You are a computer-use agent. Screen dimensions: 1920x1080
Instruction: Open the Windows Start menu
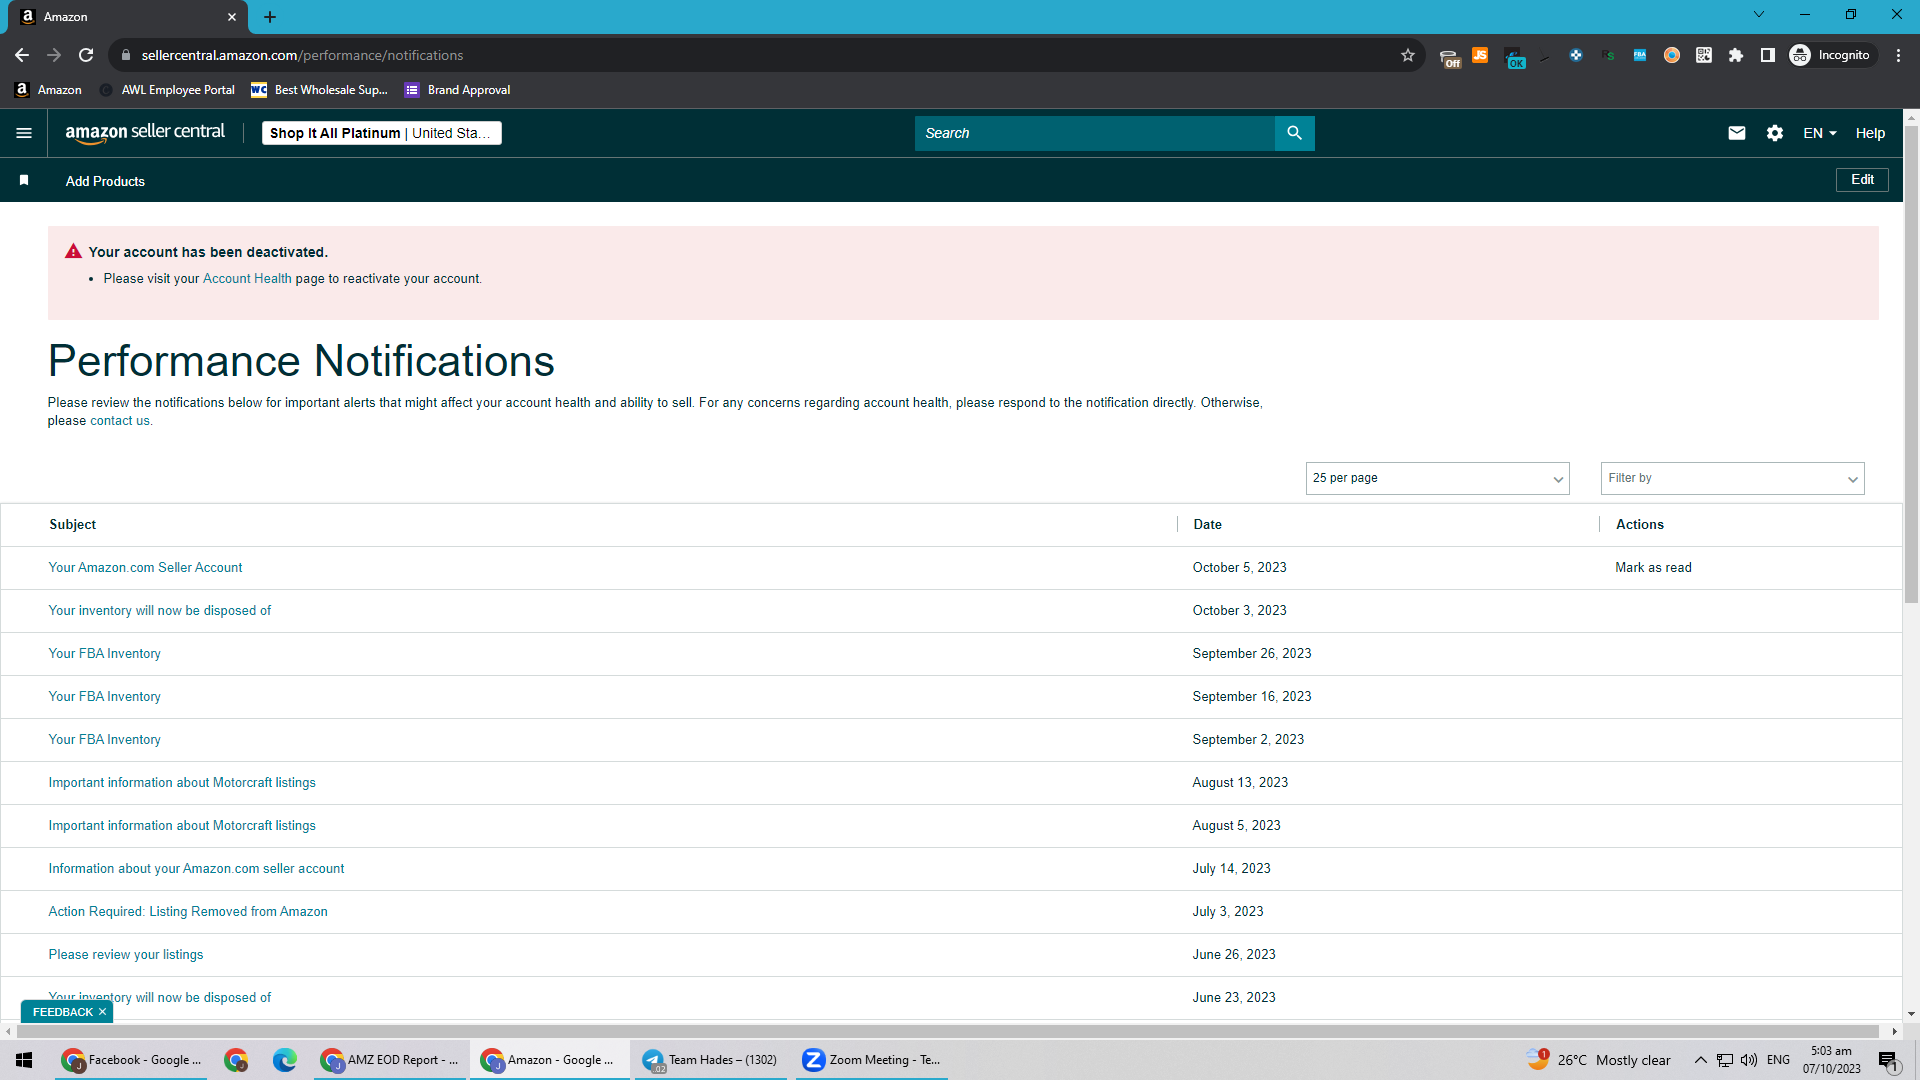24,1060
